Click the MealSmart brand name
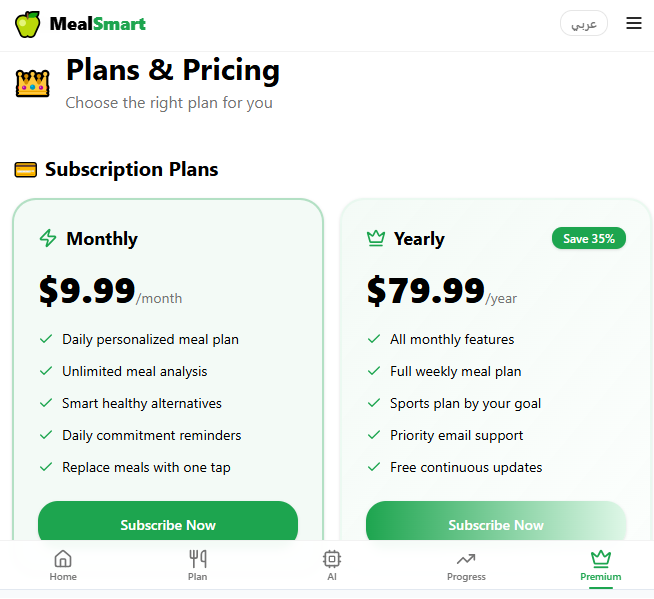Viewport: 654px width, 599px height. pos(97,24)
